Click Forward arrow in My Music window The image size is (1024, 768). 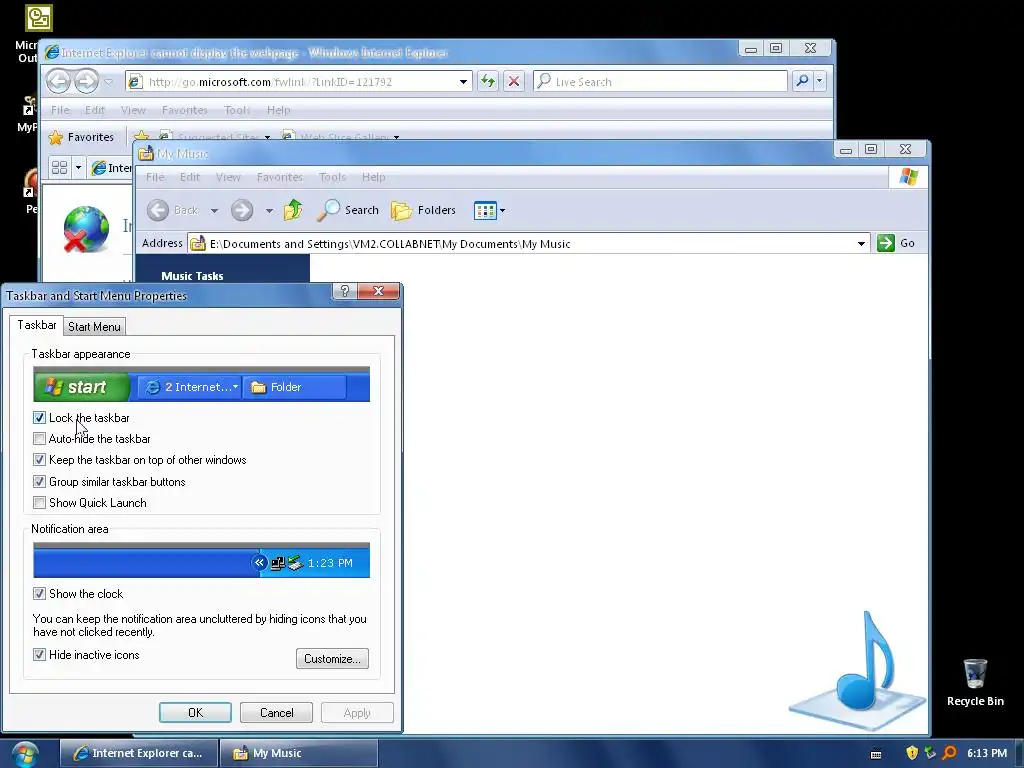pyautogui.click(x=242, y=210)
